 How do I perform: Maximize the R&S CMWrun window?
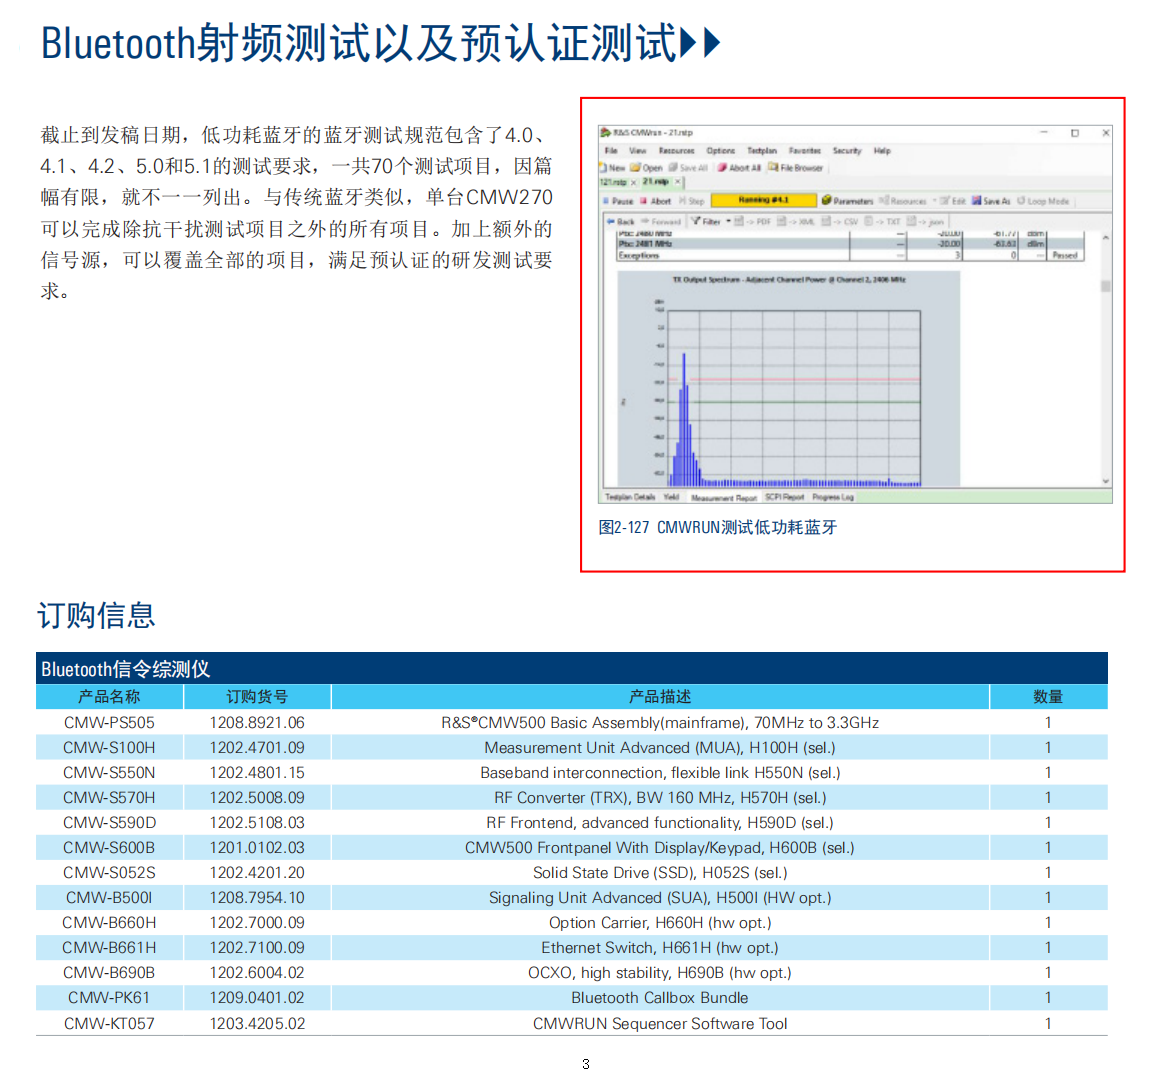tap(1075, 133)
